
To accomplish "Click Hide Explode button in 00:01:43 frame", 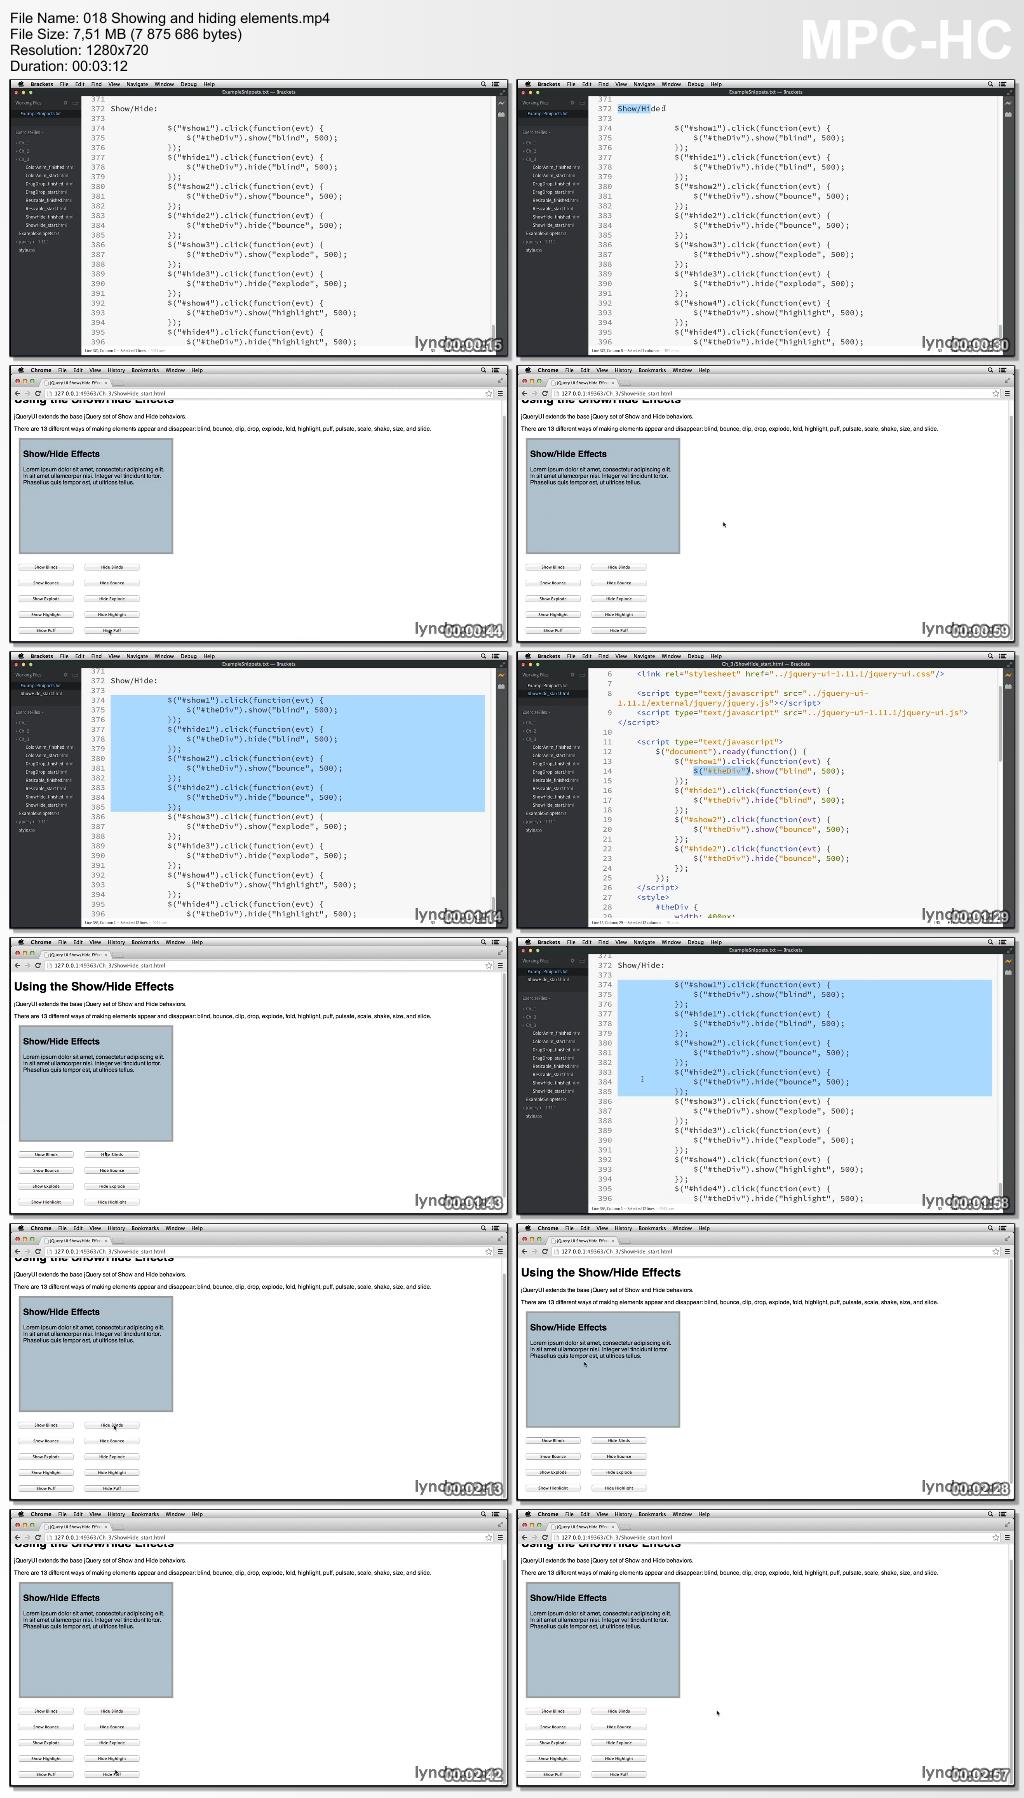I will [x=112, y=1186].
